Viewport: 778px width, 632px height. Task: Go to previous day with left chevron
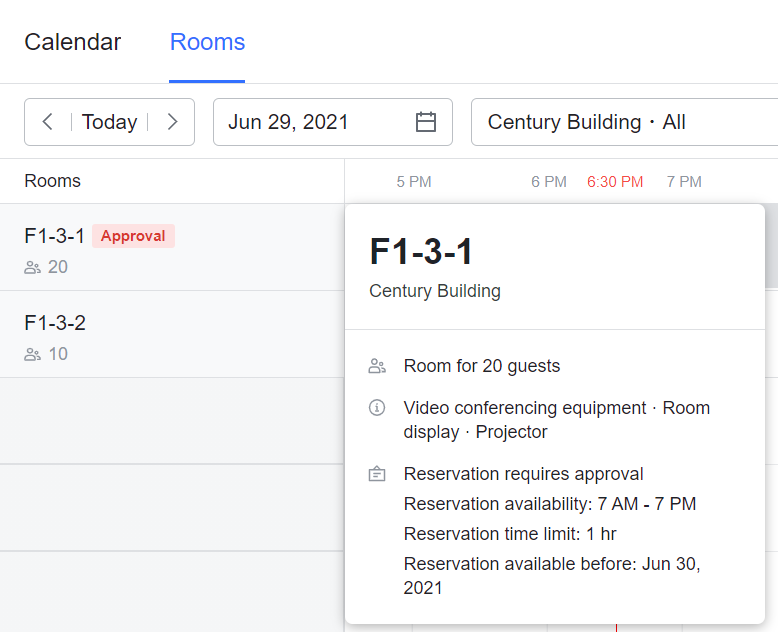(x=48, y=122)
